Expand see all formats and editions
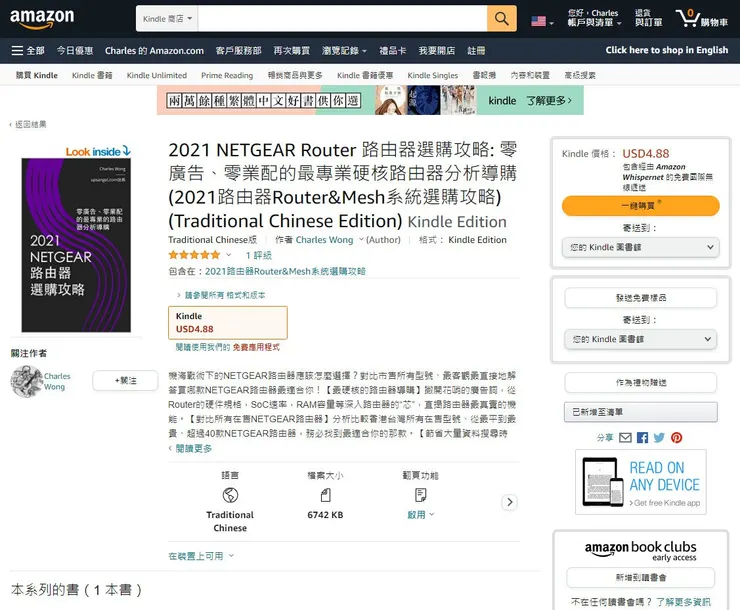The image size is (740, 610). pos(221,295)
